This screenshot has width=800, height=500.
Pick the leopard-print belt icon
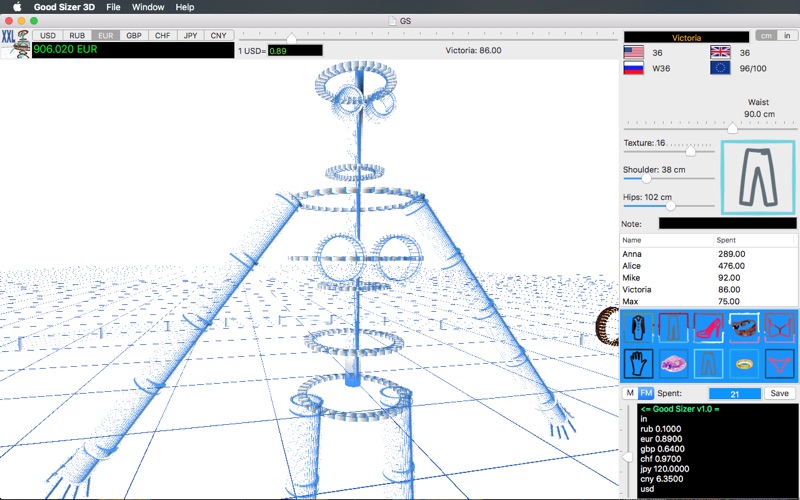click(743, 327)
